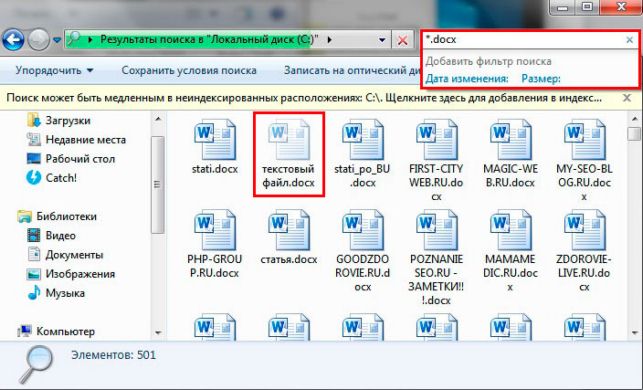Select текстовый файл.docx file

[x=289, y=154]
